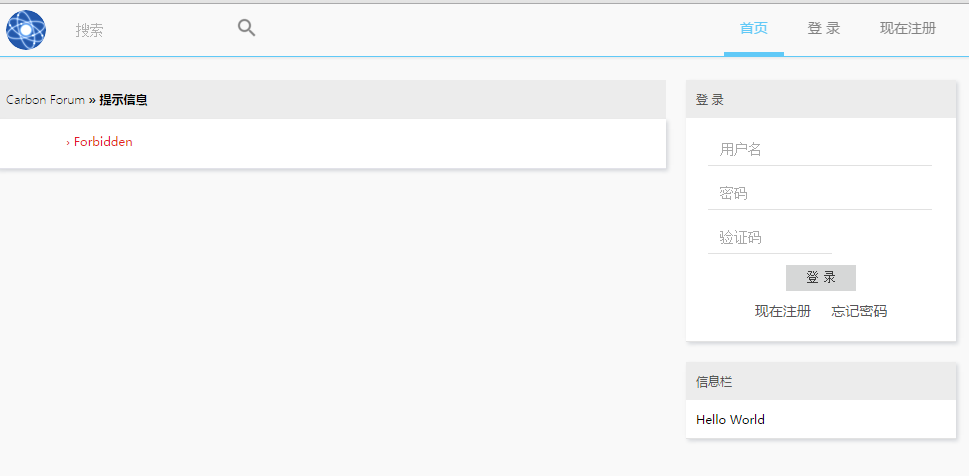Click the blue active indicator under 首页
Image resolution: width=969 pixels, height=476 pixels.
click(754, 54)
